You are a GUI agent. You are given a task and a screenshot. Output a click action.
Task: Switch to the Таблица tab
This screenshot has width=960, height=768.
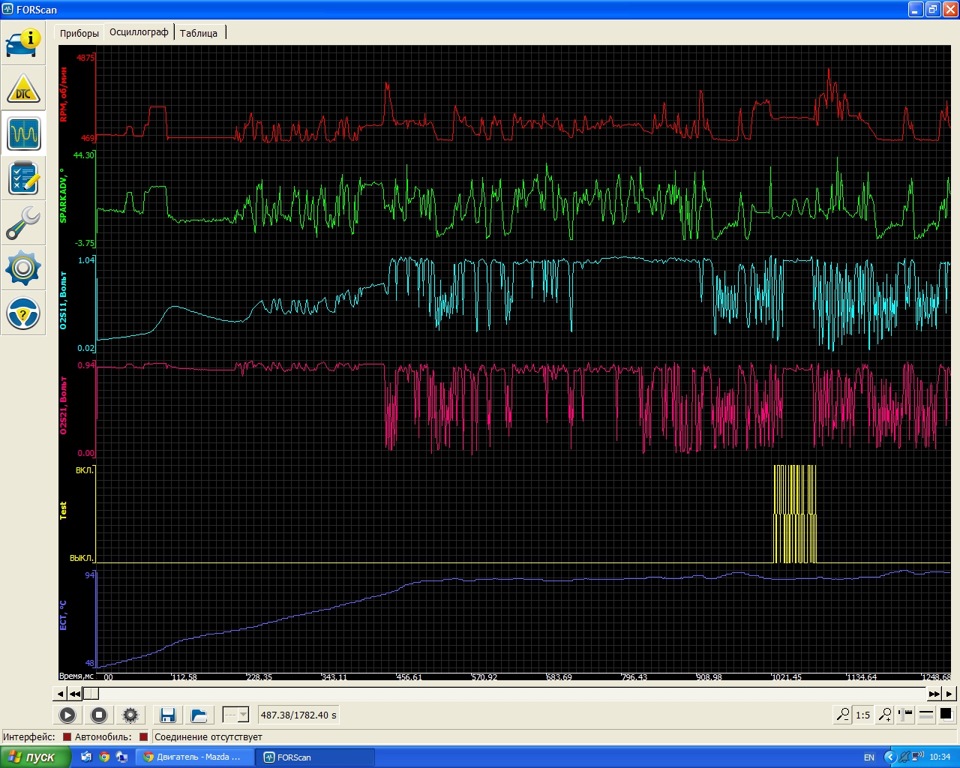click(199, 33)
